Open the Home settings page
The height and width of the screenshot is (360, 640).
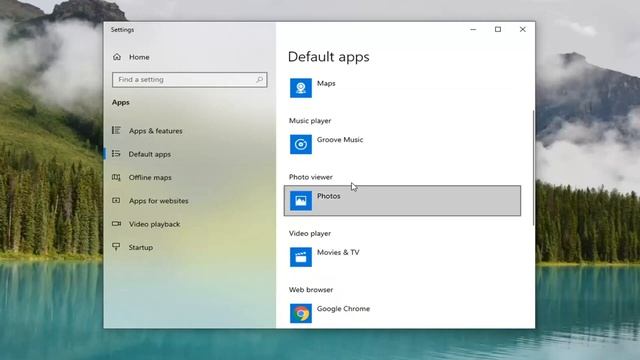[x=139, y=57]
